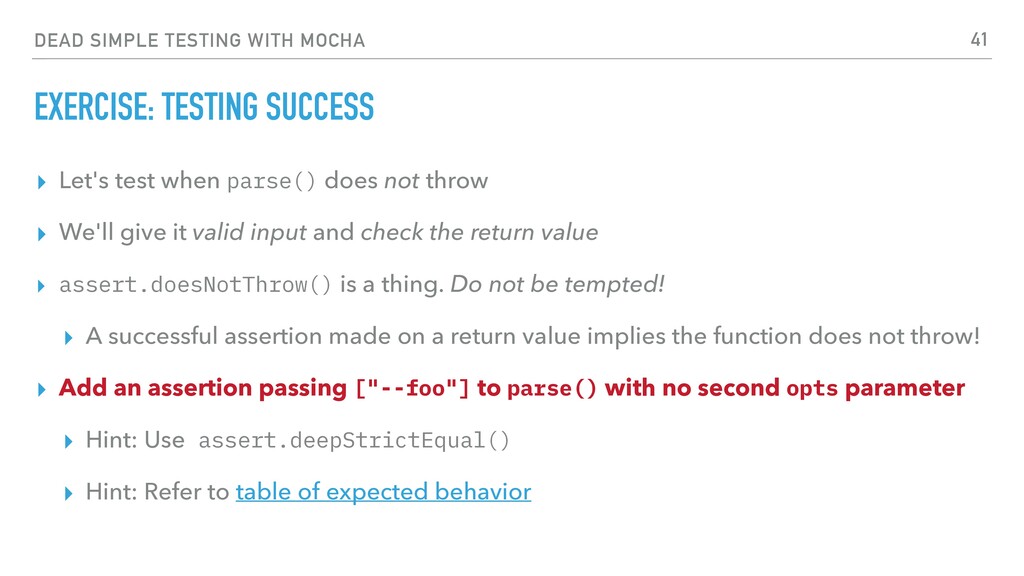Screen dimensions: 1024x576
Task: Click the slide number 41
Action: tap(978, 40)
